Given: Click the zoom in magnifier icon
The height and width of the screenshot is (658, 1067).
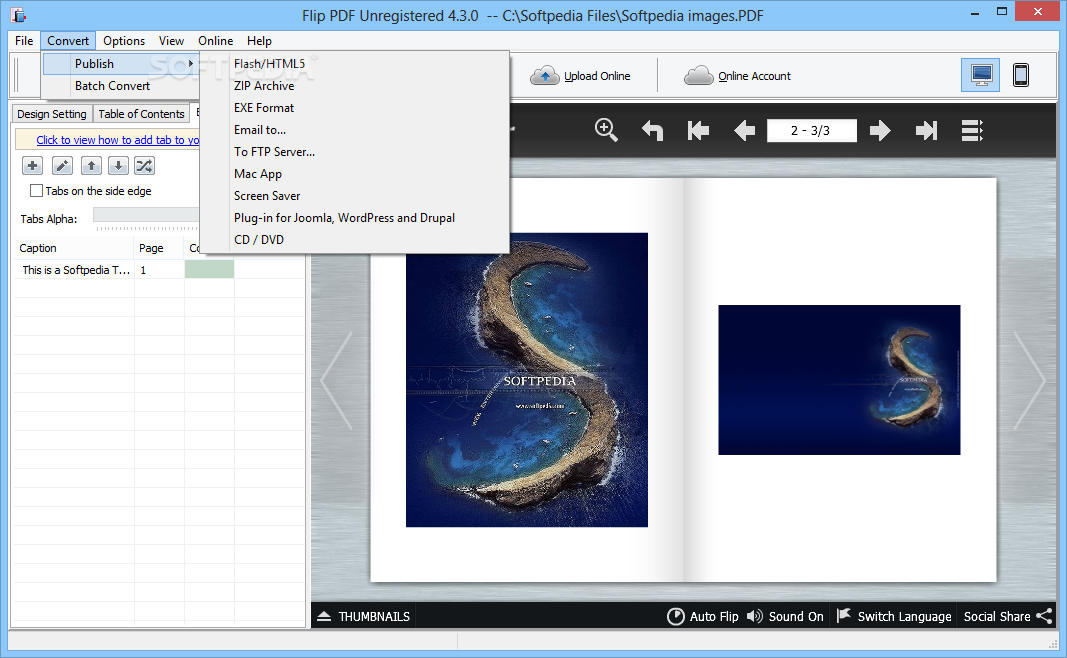Looking at the screenshot, I should click(606, 130).
